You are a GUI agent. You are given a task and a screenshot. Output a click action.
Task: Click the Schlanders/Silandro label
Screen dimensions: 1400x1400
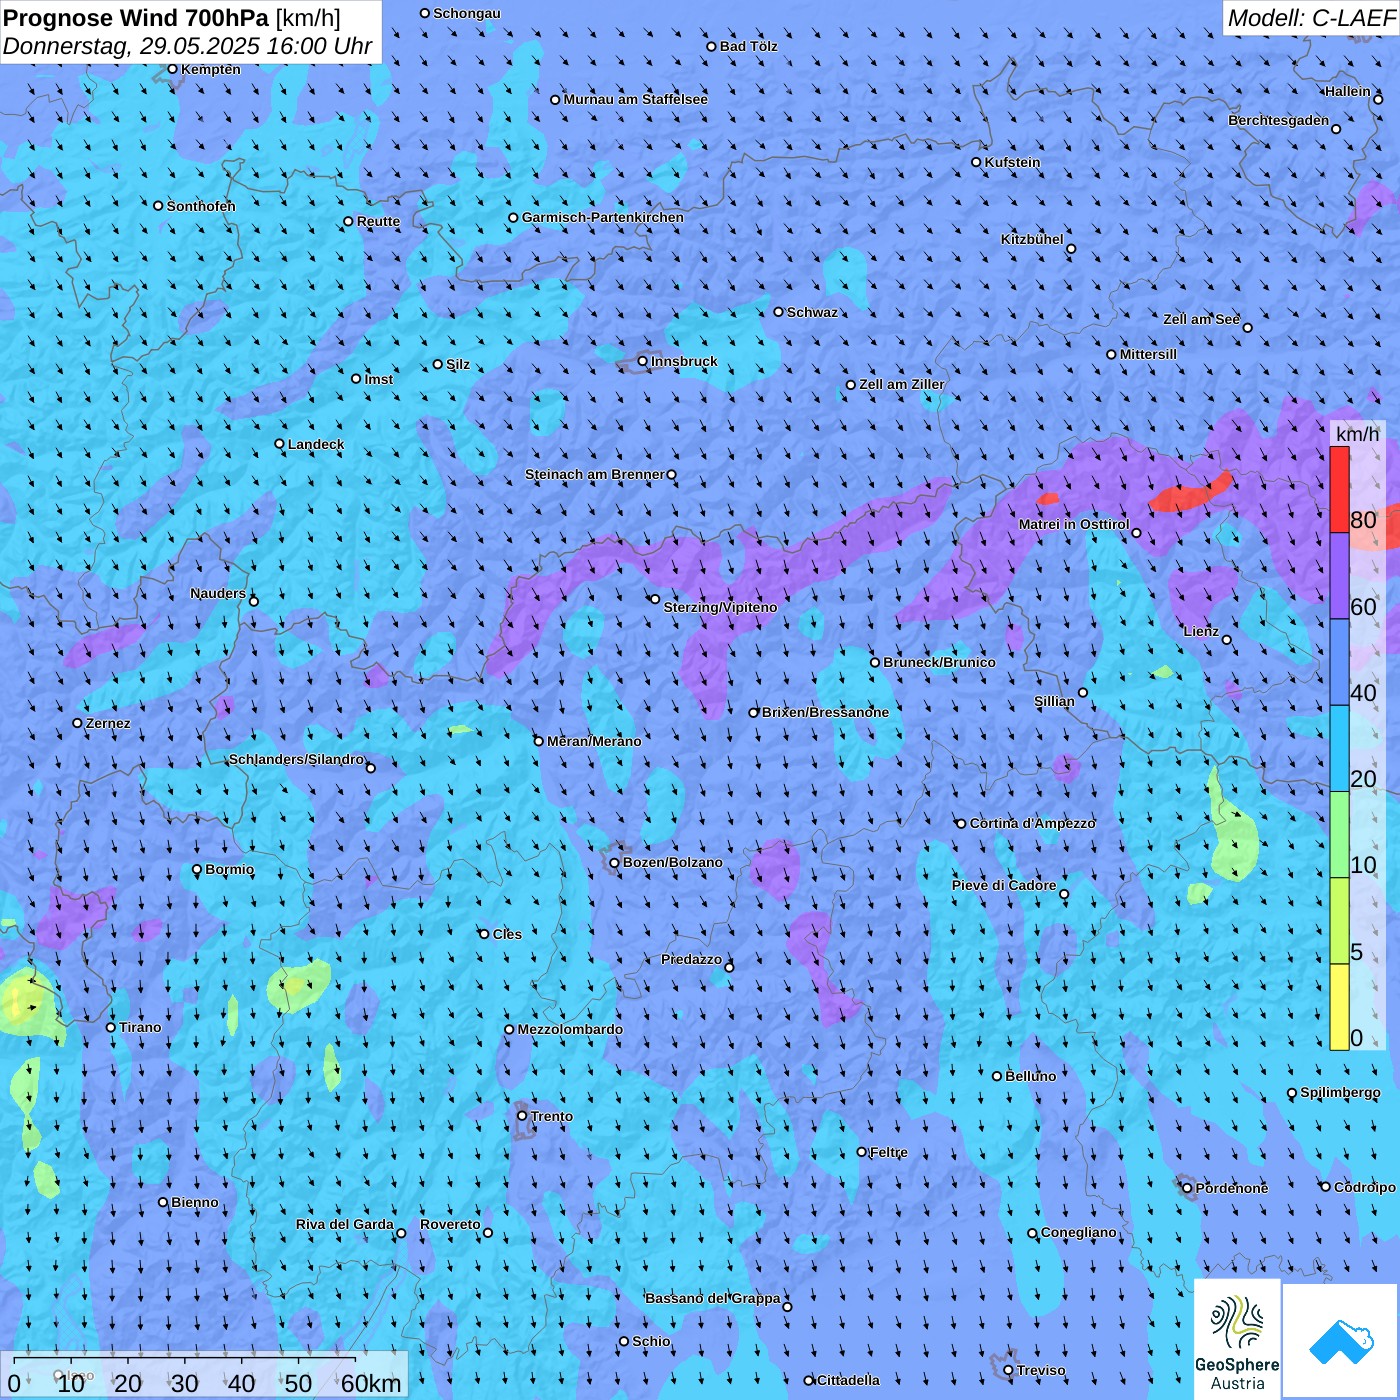click(296, 759)
